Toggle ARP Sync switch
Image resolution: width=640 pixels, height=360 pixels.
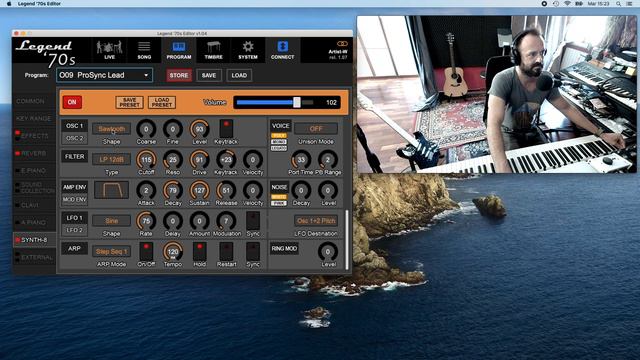coord(253,251)
